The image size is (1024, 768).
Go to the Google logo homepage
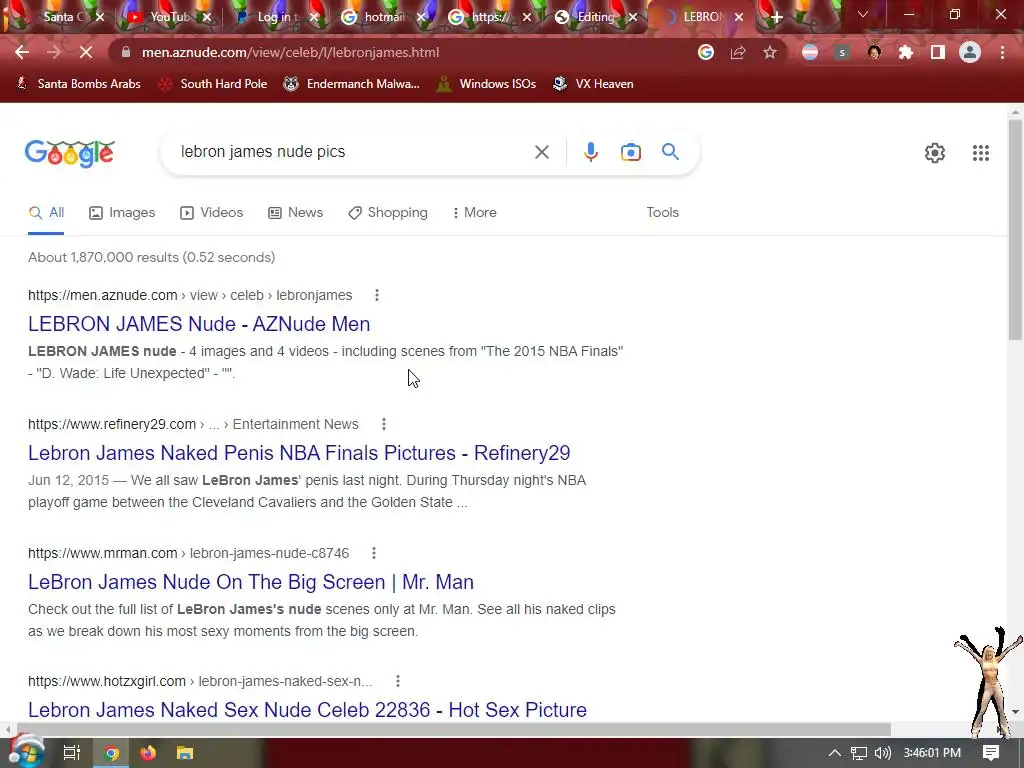click(x=70, y=153)
